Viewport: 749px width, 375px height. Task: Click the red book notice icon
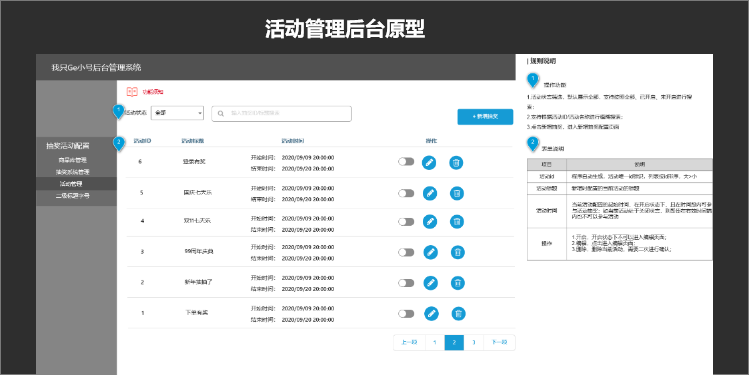(x=132, y=92)
